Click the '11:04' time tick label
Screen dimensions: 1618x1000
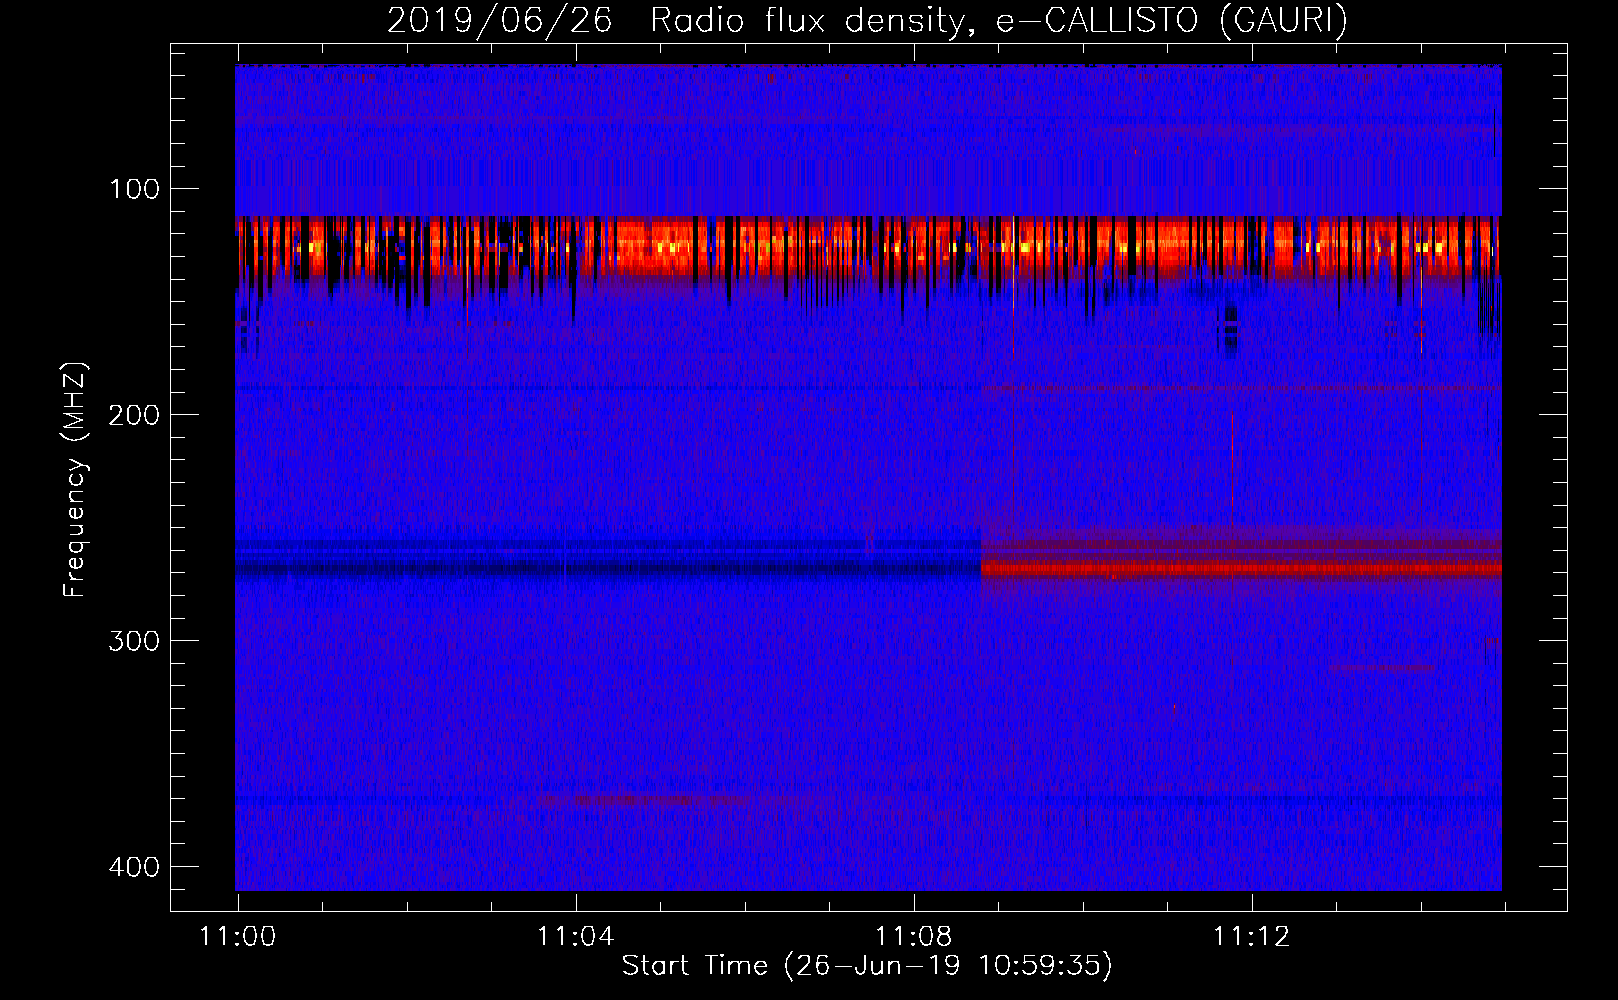click(575, 937)
